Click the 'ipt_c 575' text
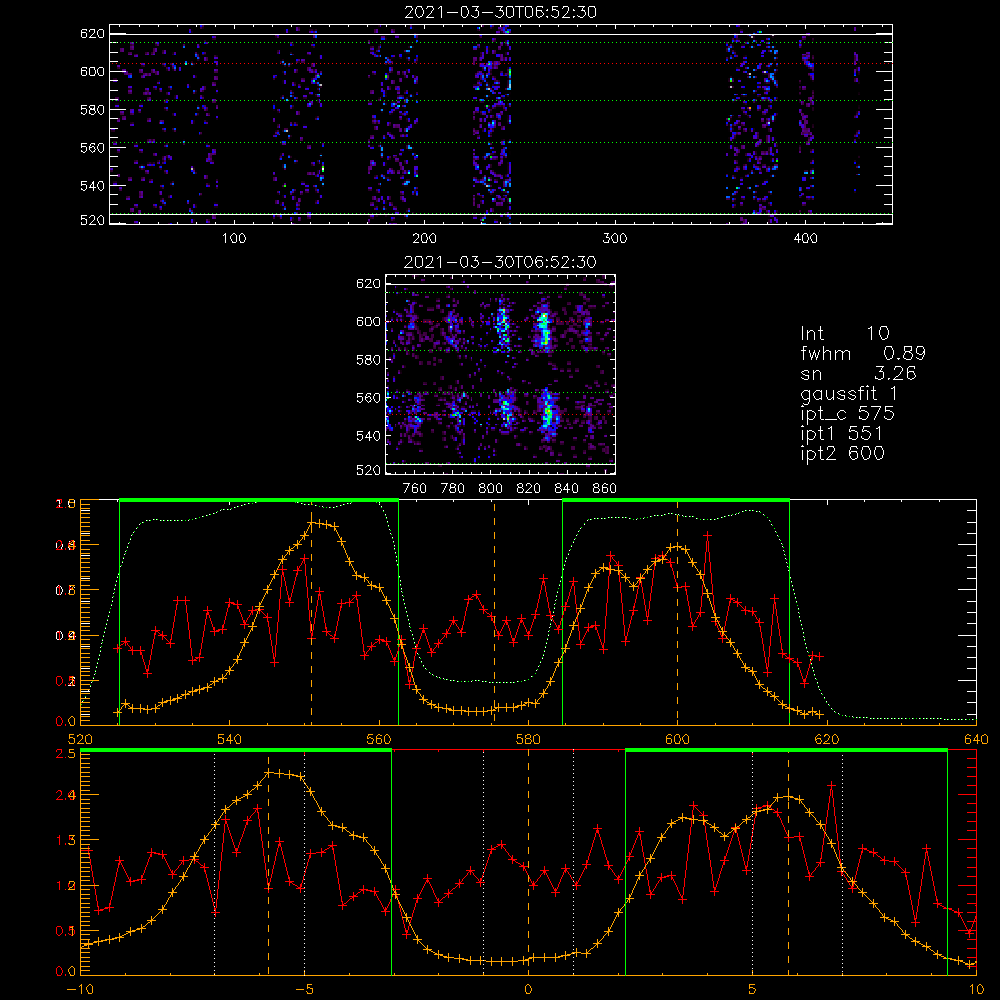 tap(848, 414)
